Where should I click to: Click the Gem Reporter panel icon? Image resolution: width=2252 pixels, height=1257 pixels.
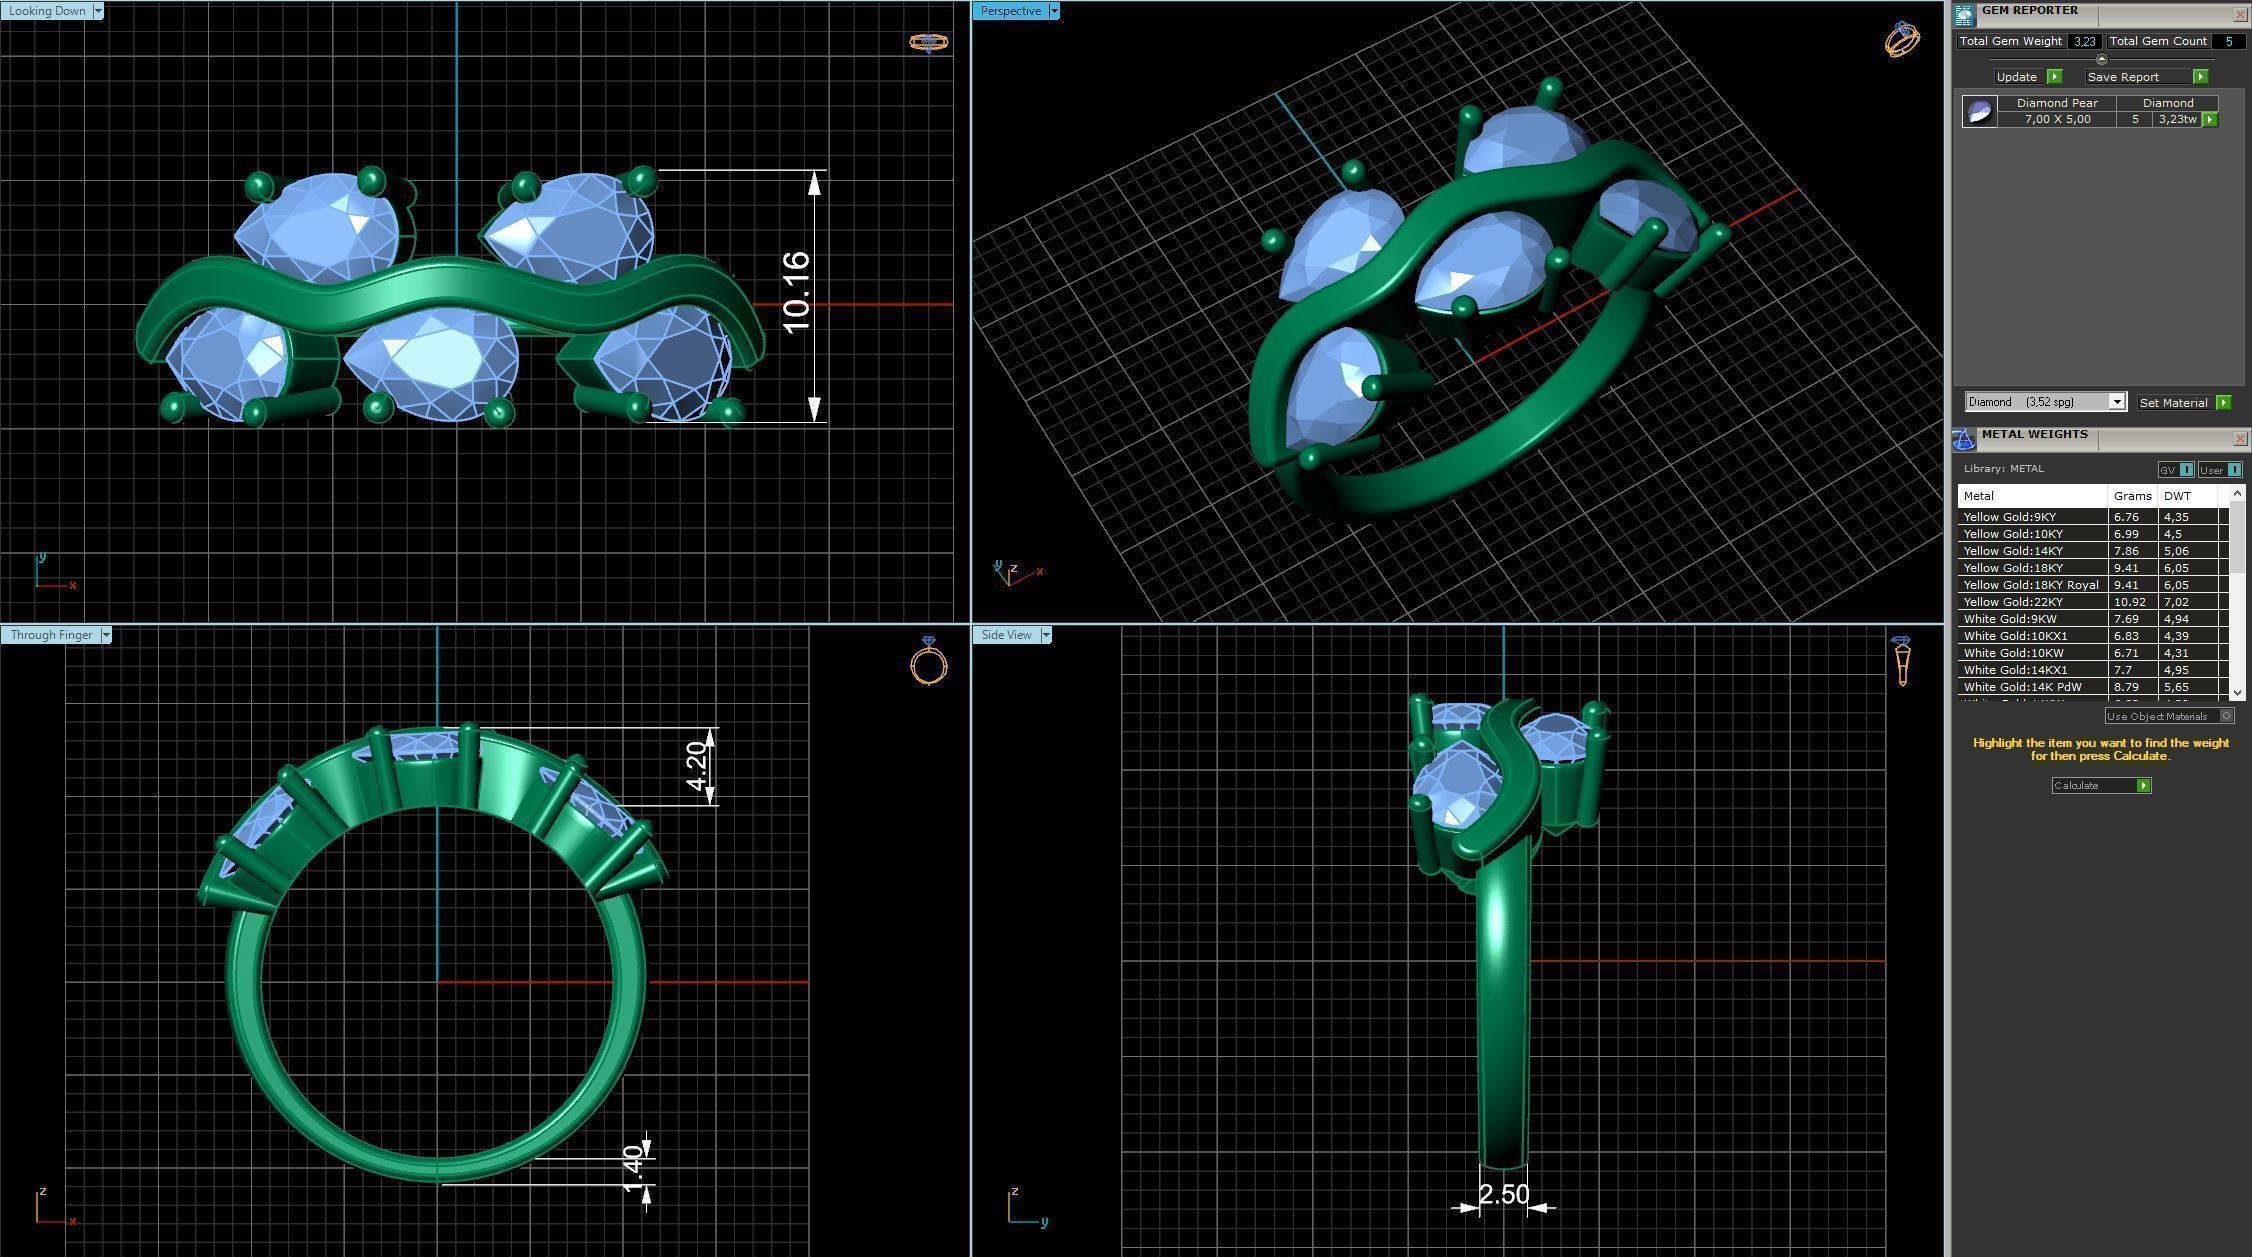[x=1964, y=14]
